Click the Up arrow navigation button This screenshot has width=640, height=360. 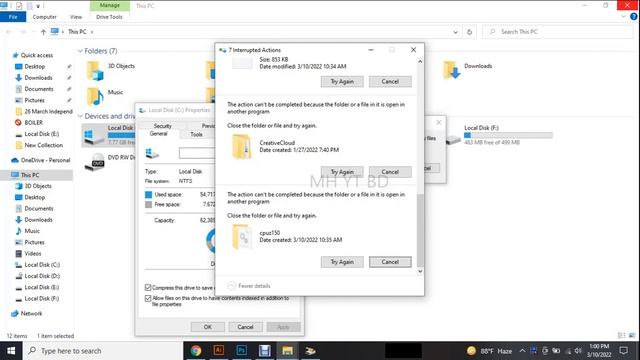[x=43, y=32]
